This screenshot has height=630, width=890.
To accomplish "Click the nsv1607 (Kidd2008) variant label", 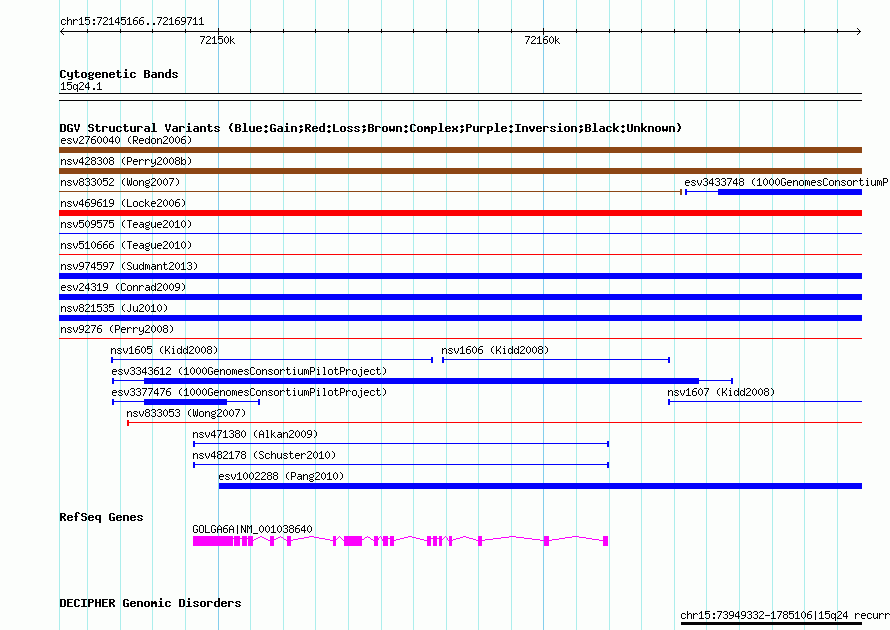I will pos(721,392).
